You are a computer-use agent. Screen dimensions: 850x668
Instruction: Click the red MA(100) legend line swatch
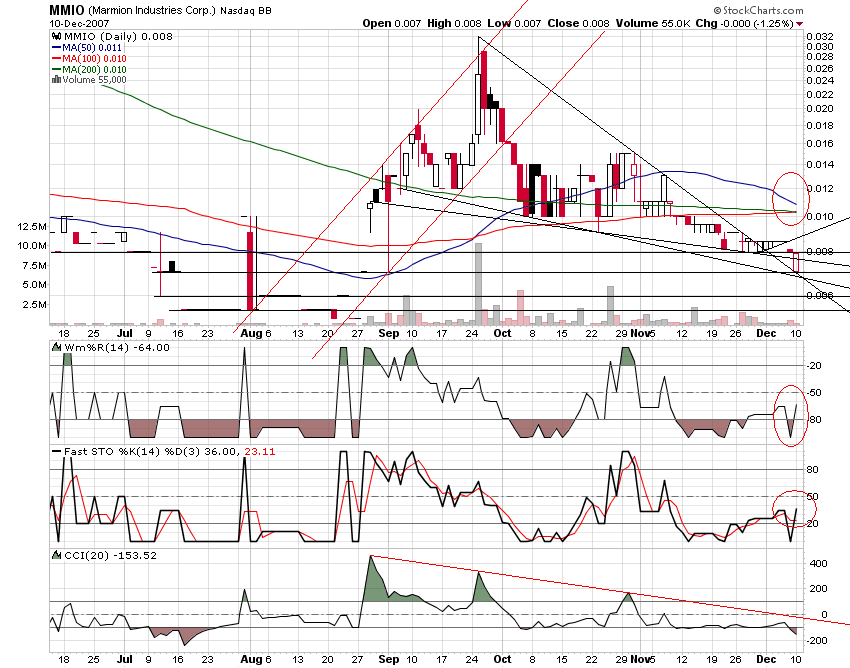(56, 59)
